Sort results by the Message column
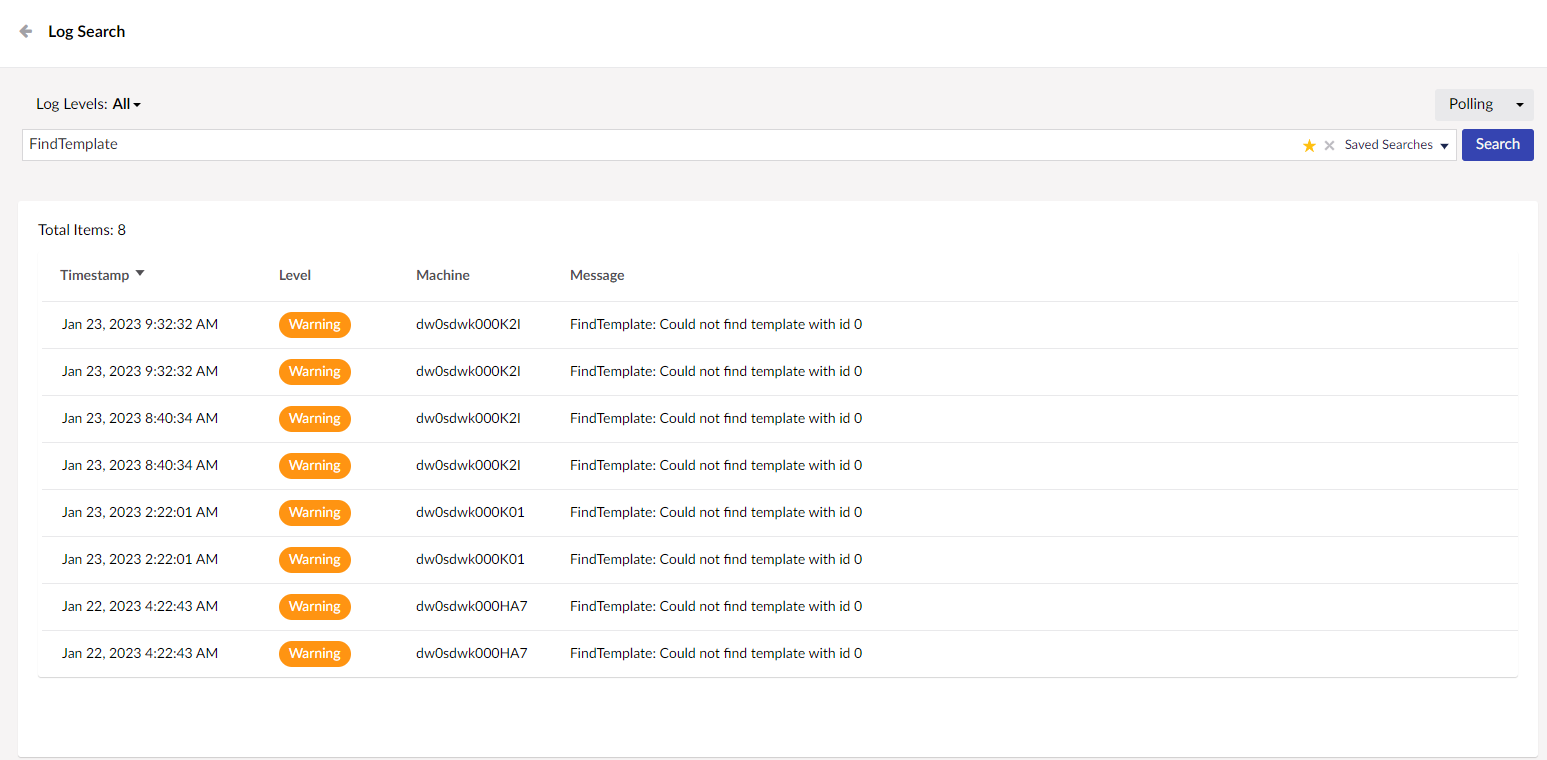The image size is (1547, 760). coord(597,274)
